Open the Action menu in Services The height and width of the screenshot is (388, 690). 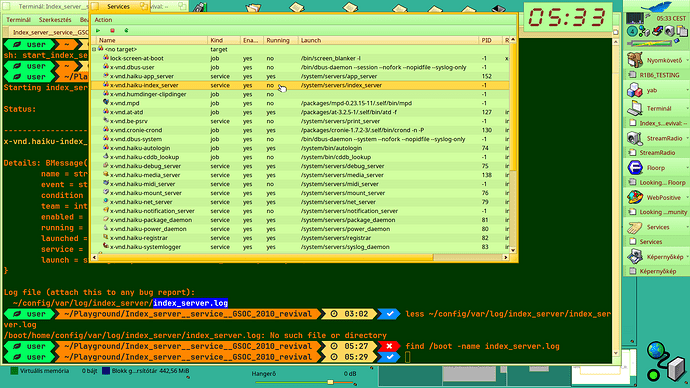(103, 20)
